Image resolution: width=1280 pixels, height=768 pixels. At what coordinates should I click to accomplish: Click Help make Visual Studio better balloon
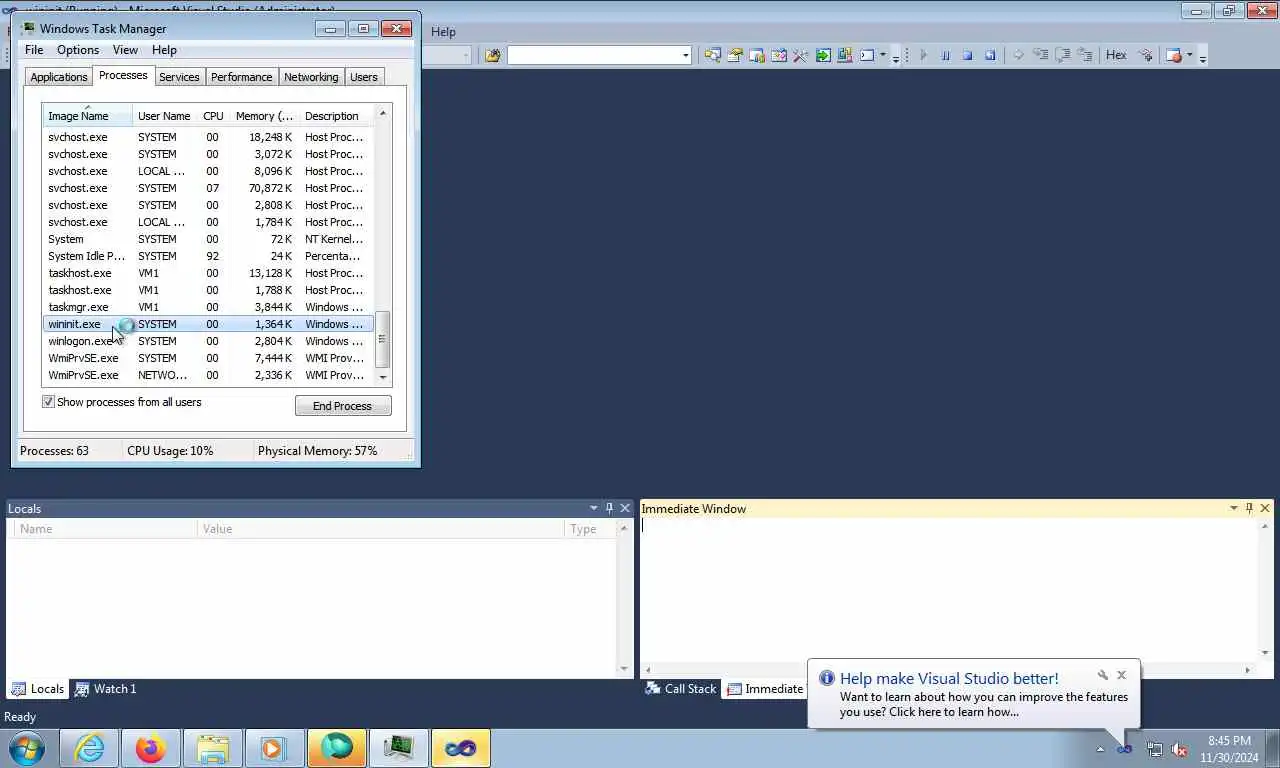tap(973, 695)
